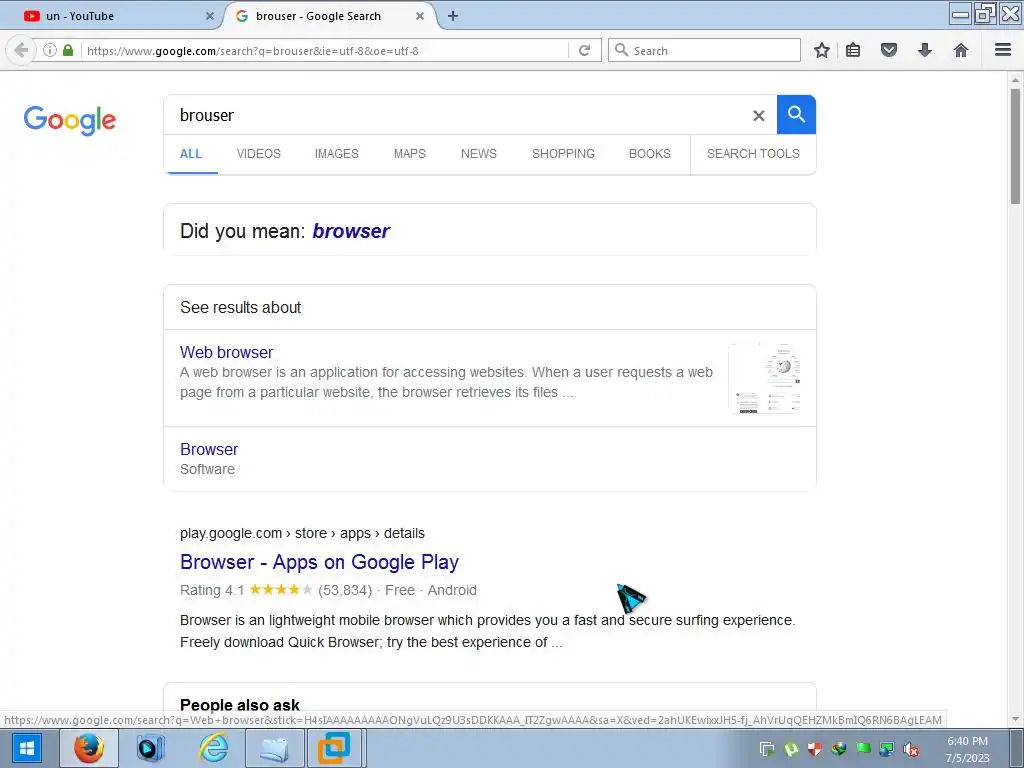Open site information via the info icon
The image size is (1024, 768).
50,50
